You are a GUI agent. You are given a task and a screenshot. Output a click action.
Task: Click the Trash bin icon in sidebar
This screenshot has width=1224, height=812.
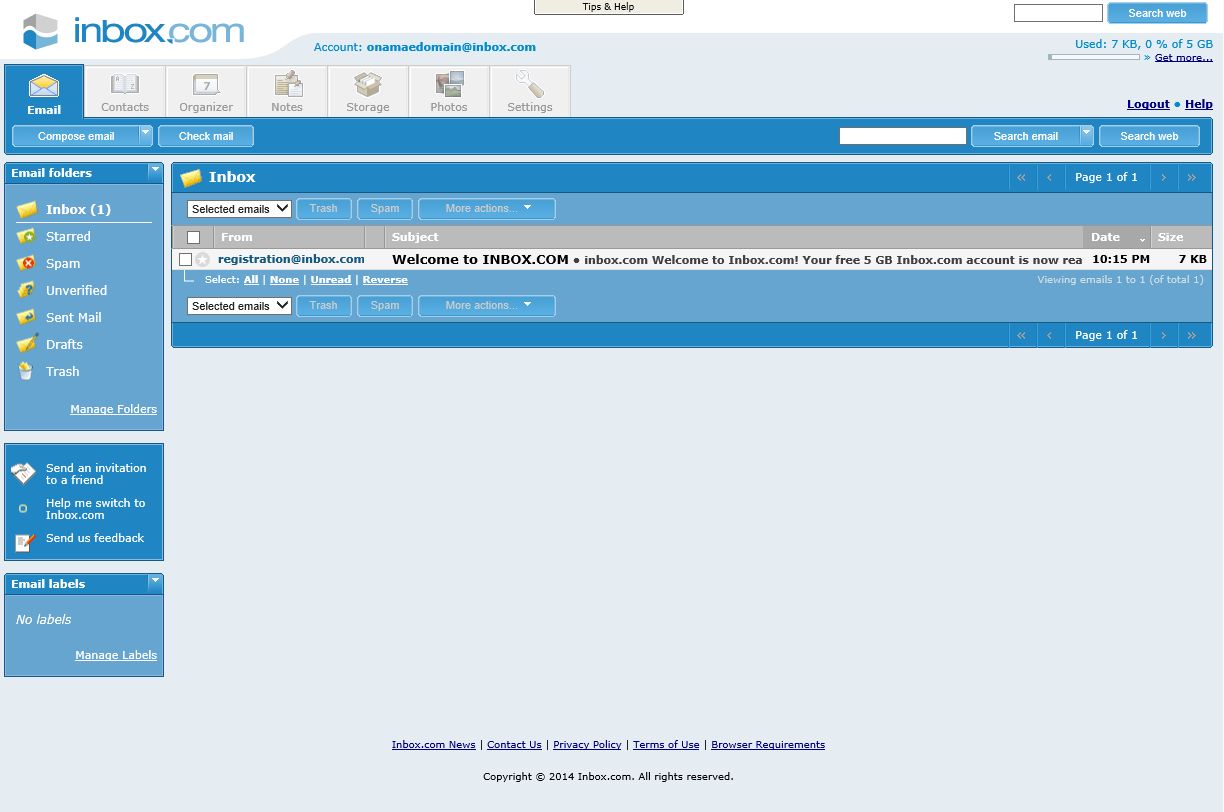tap(26, 371)
